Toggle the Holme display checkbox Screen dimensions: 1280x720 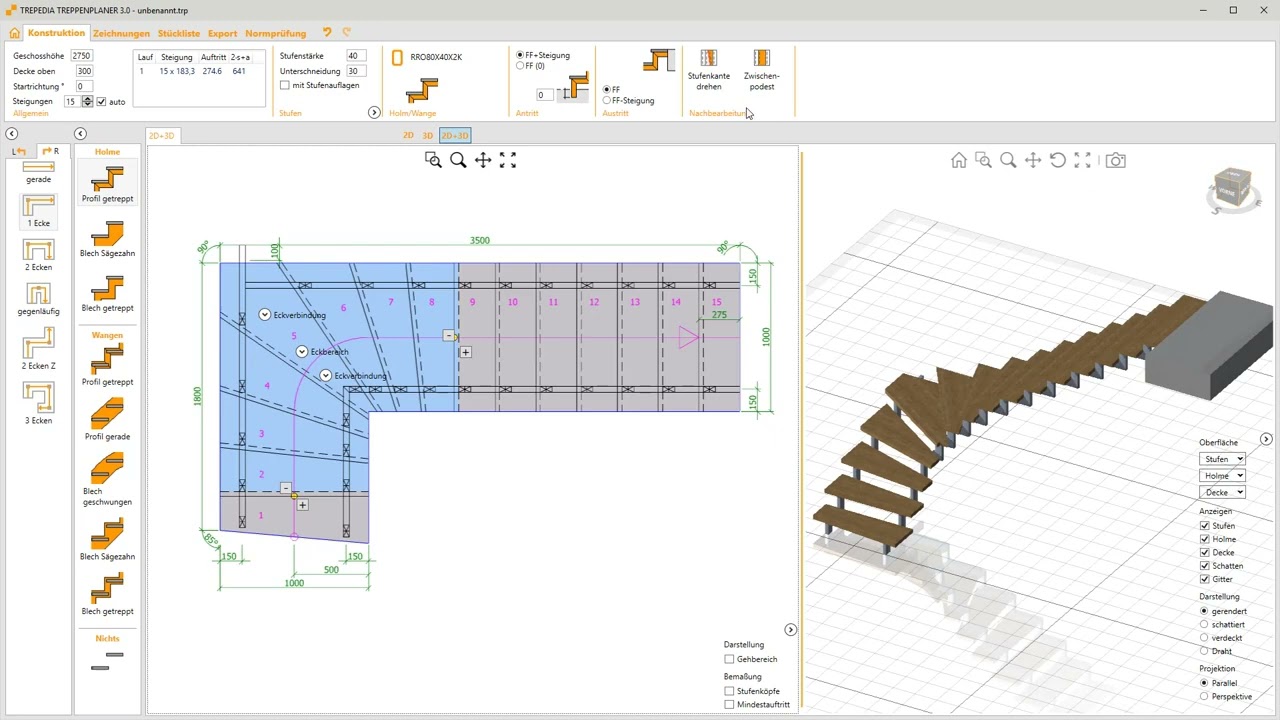click(x=1205, y=539)
